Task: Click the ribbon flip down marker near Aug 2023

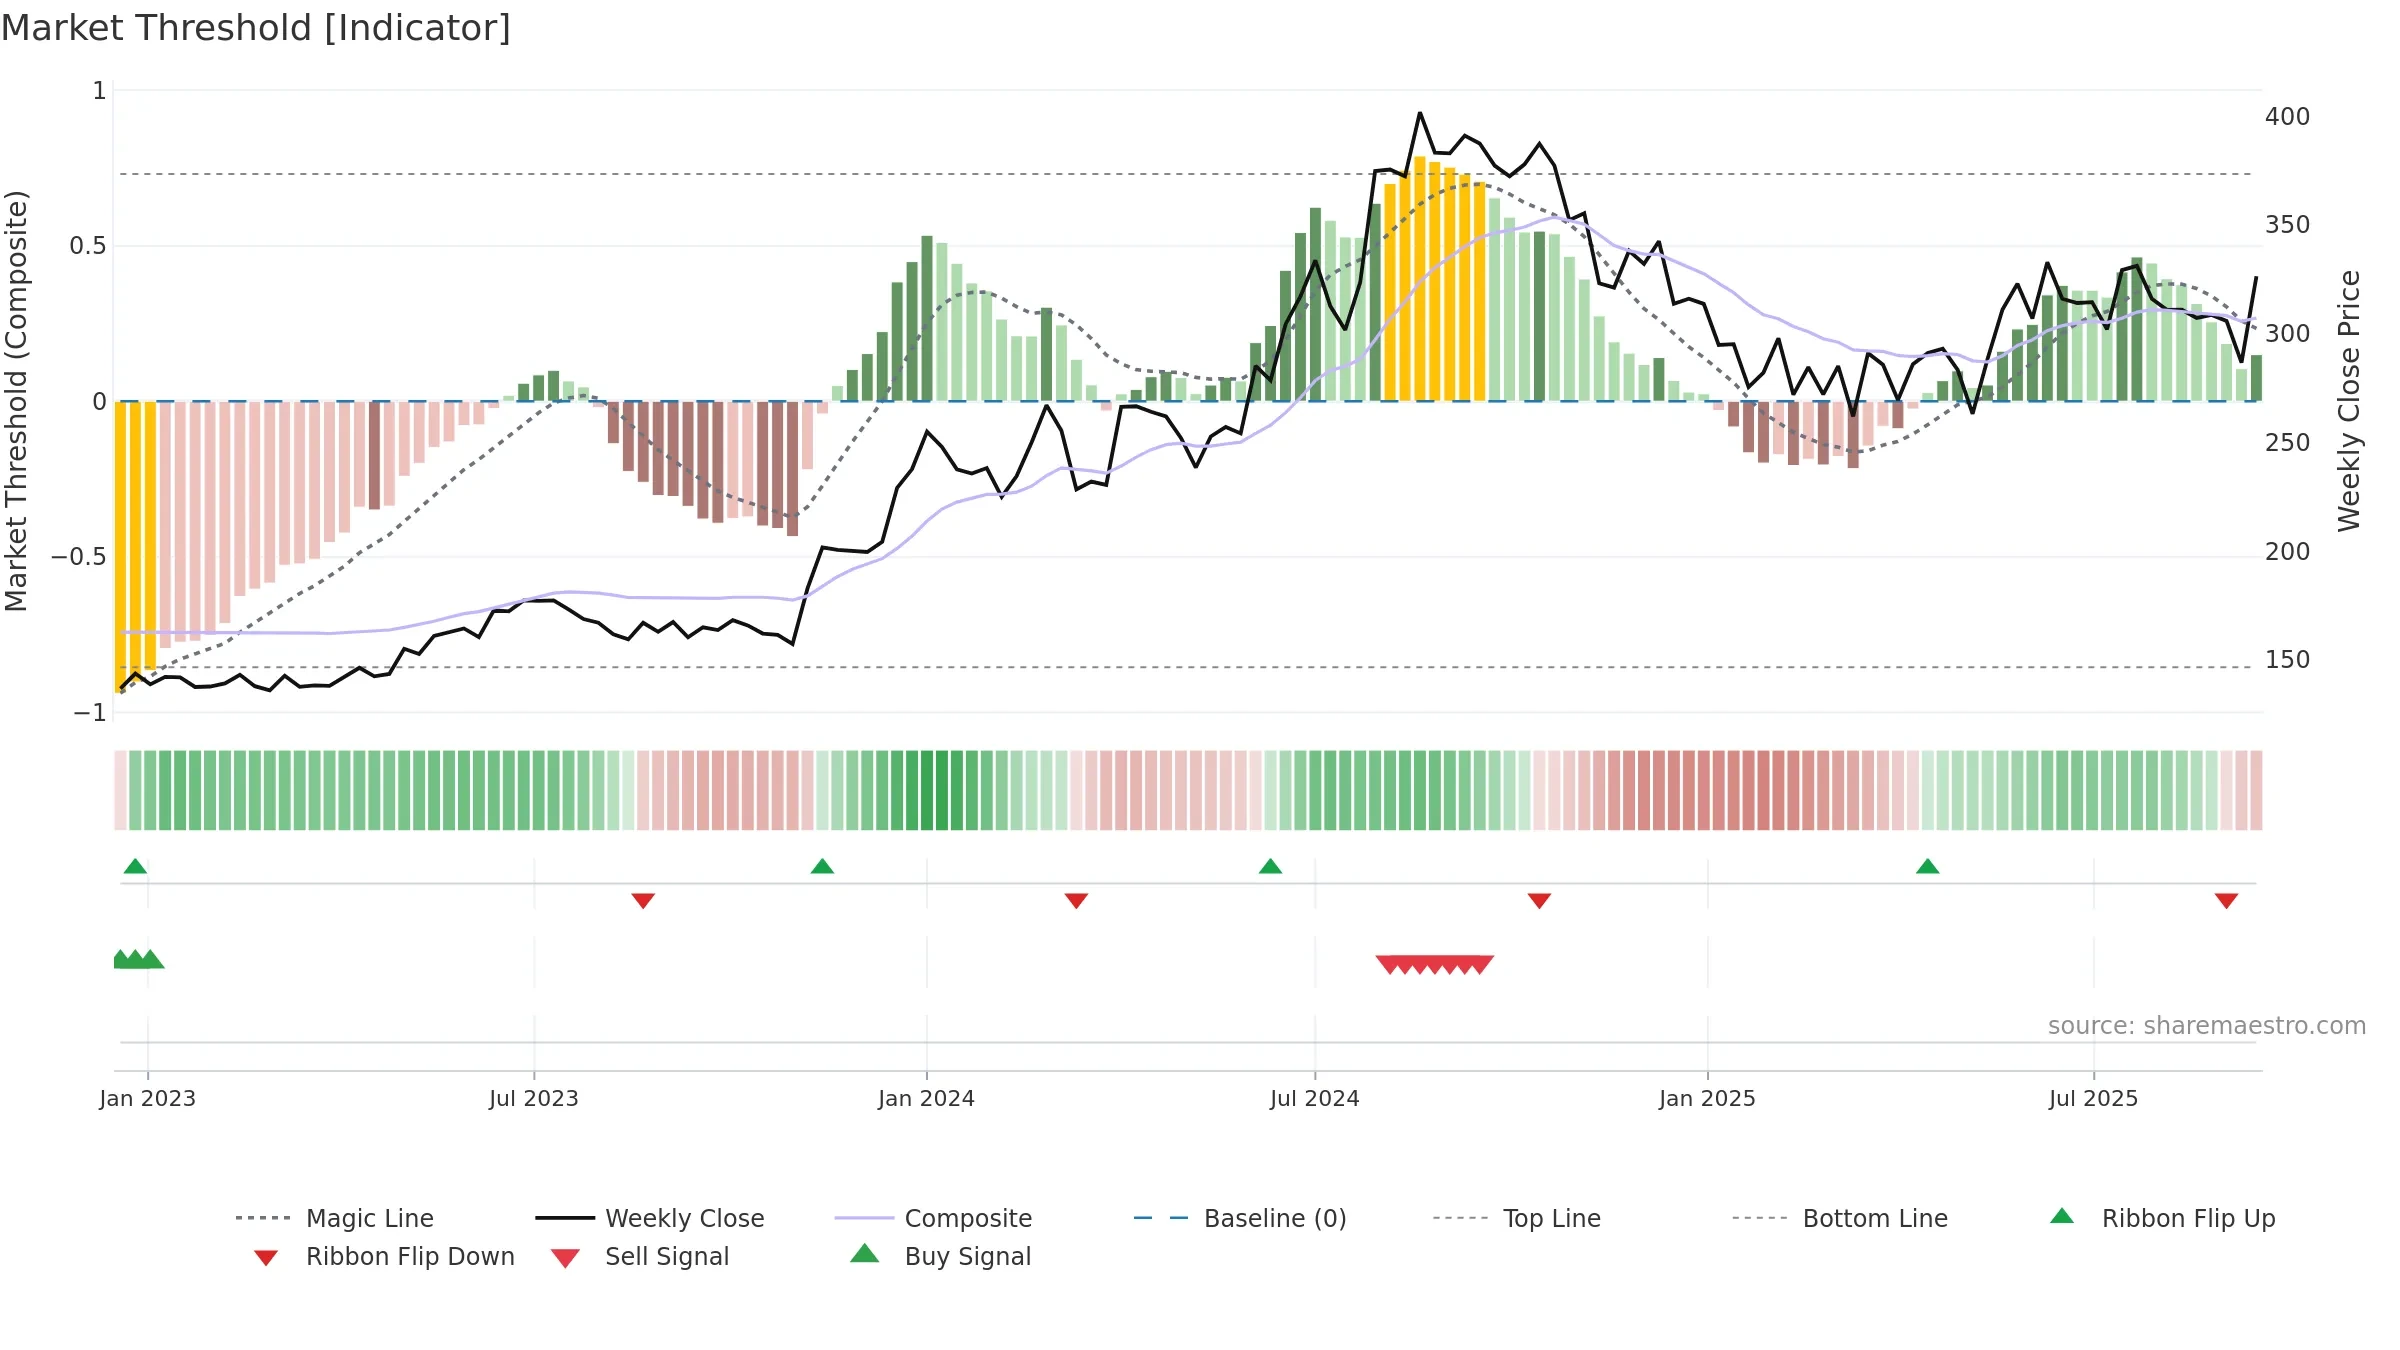Action: [x=643, y=901]
